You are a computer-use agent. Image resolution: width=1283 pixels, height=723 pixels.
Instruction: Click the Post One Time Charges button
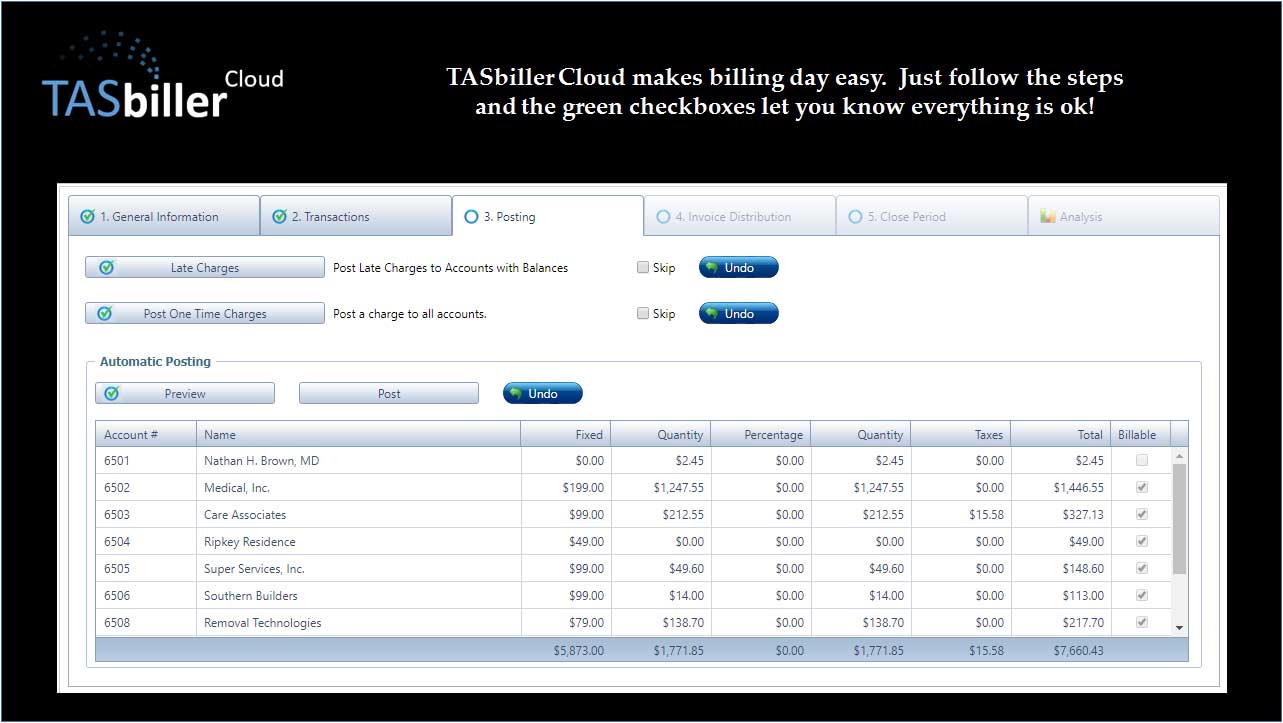coord(205,313)
